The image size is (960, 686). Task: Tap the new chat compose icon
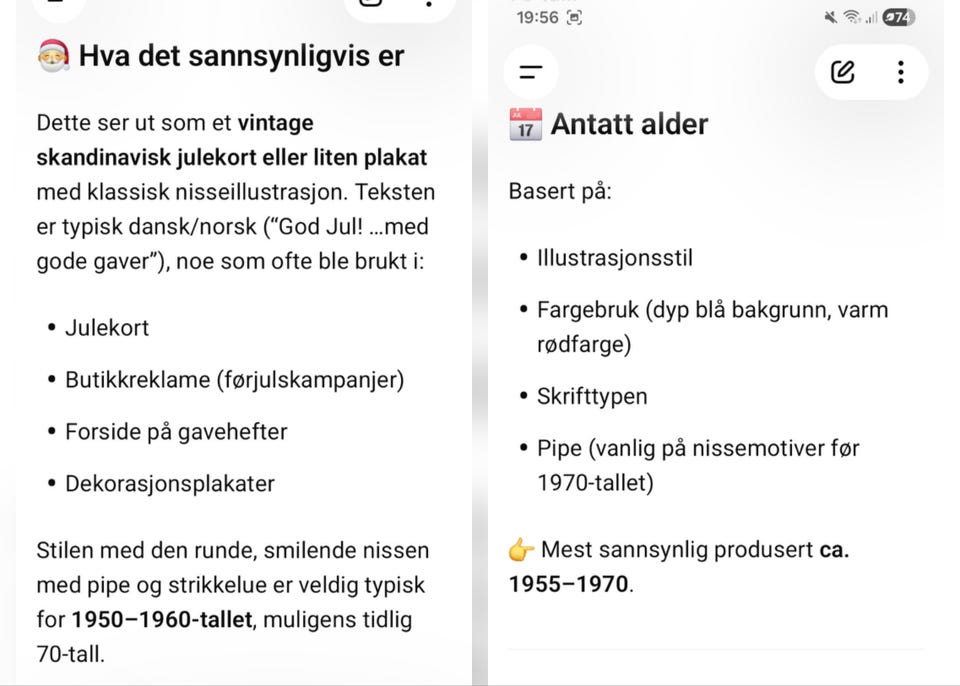click(x=842, y=72)
